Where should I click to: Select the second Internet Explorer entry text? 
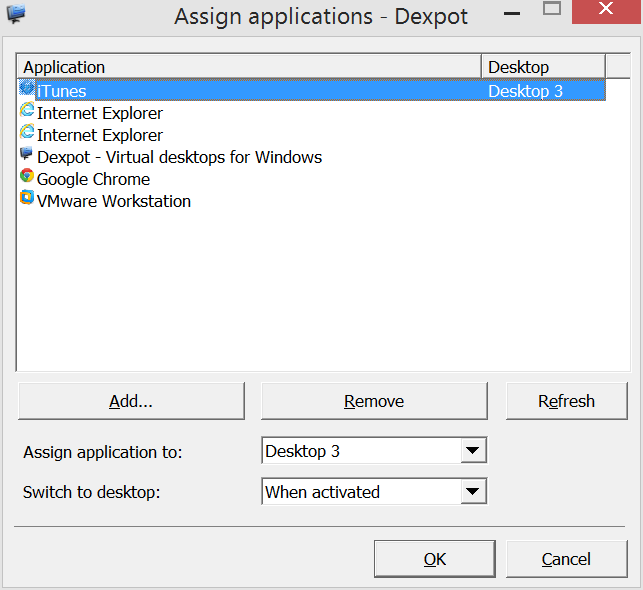[100, 135]
